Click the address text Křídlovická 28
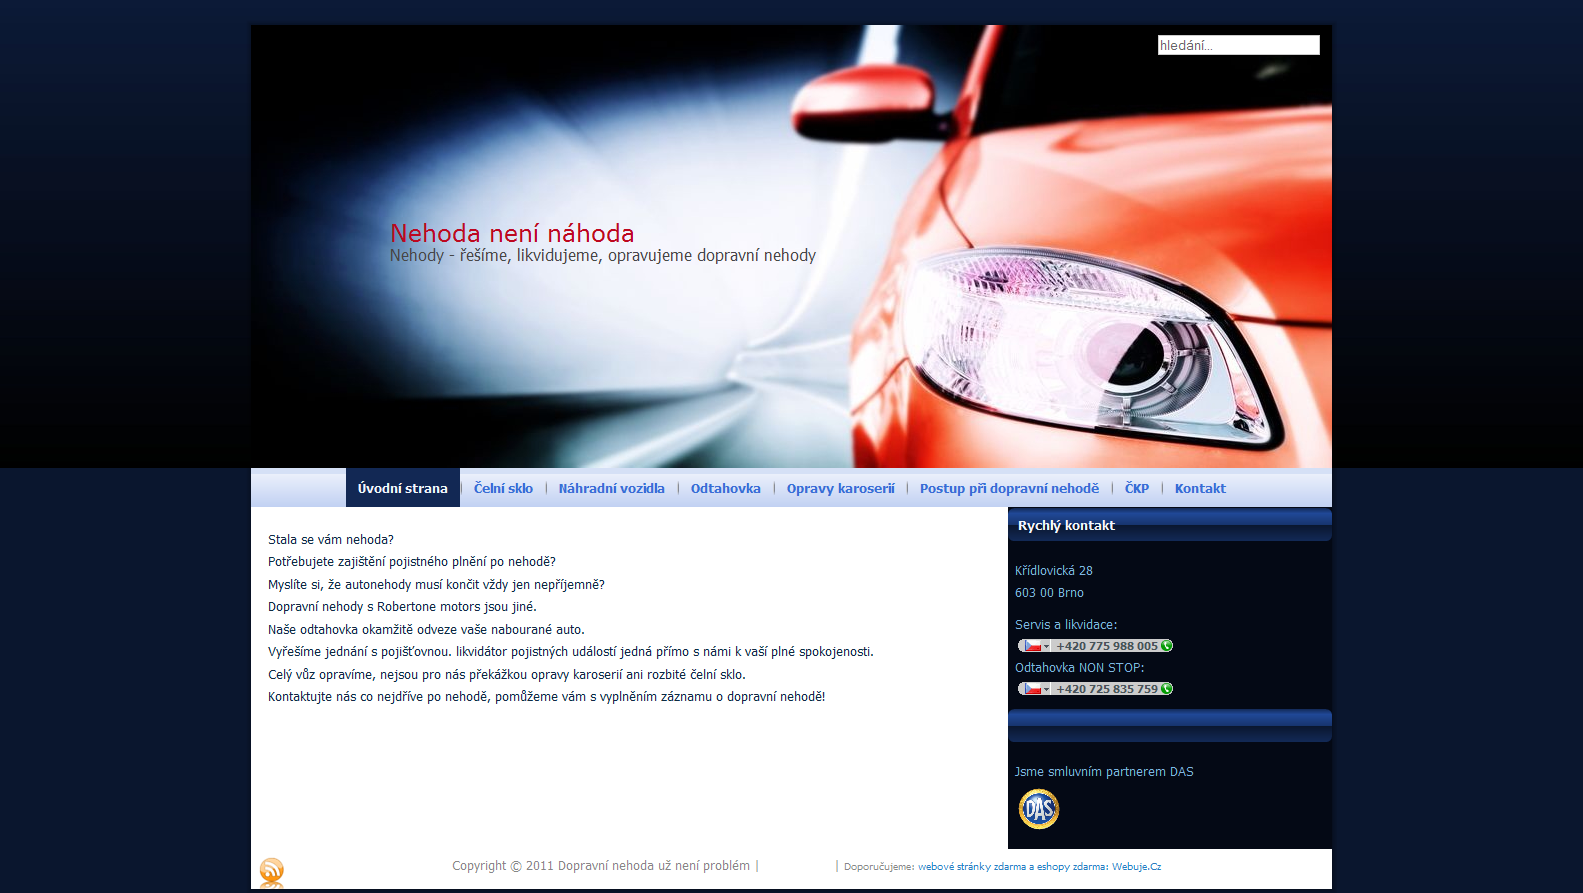1583x893 pixels. coord(1054,570)
